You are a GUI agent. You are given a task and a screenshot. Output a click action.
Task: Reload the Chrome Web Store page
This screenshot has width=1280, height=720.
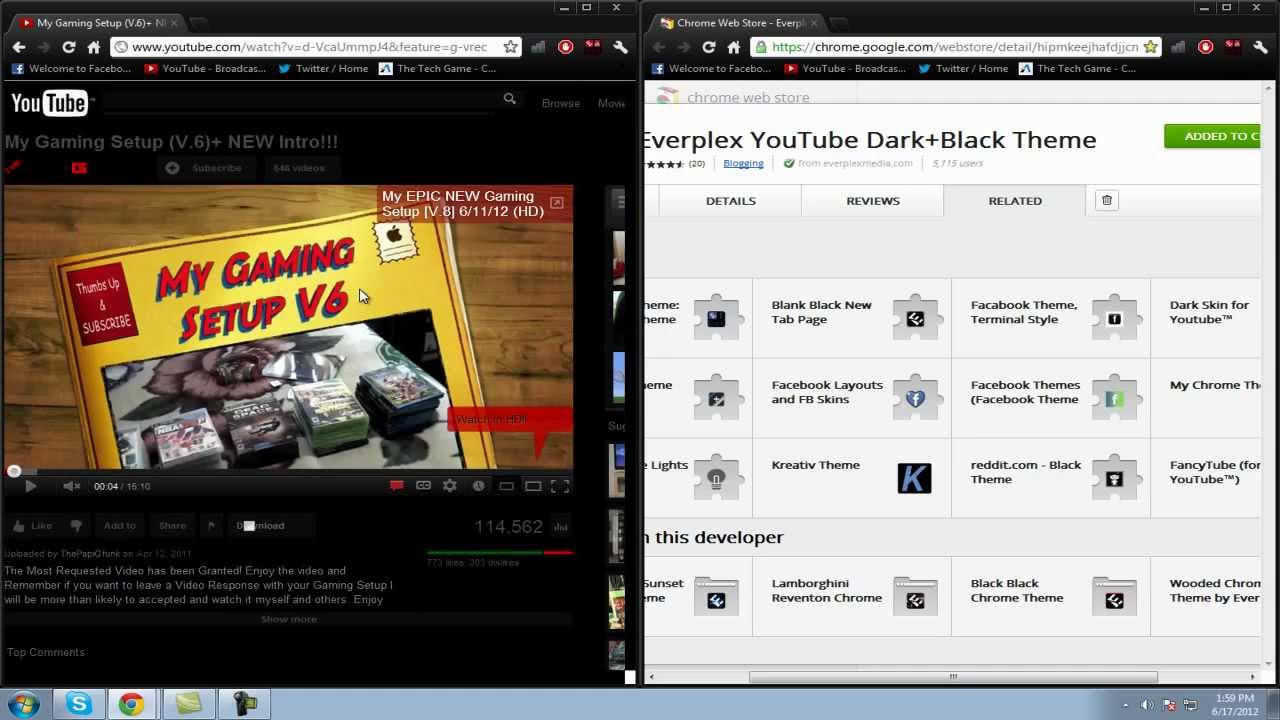[709, 47]
